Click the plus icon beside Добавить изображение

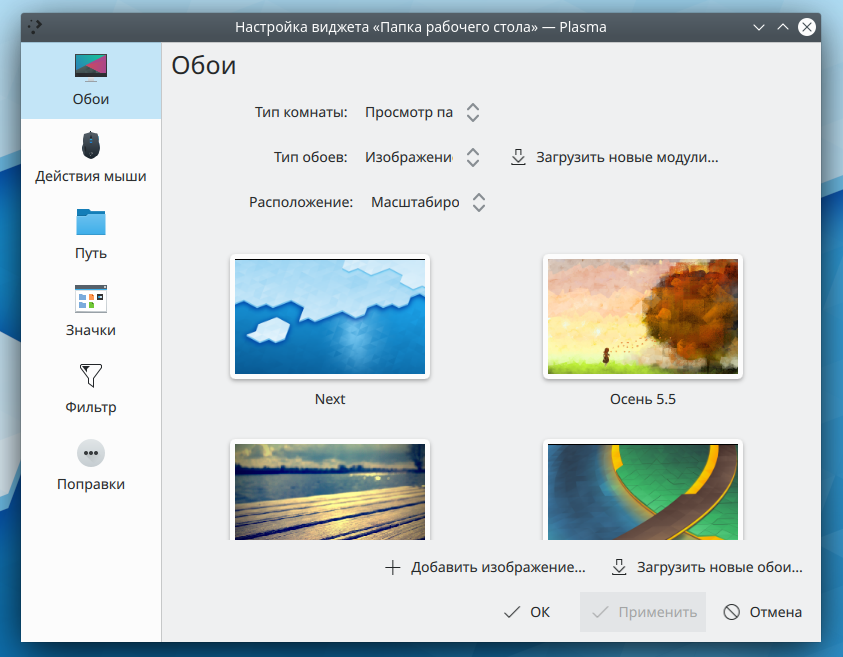tap(393, 567)
